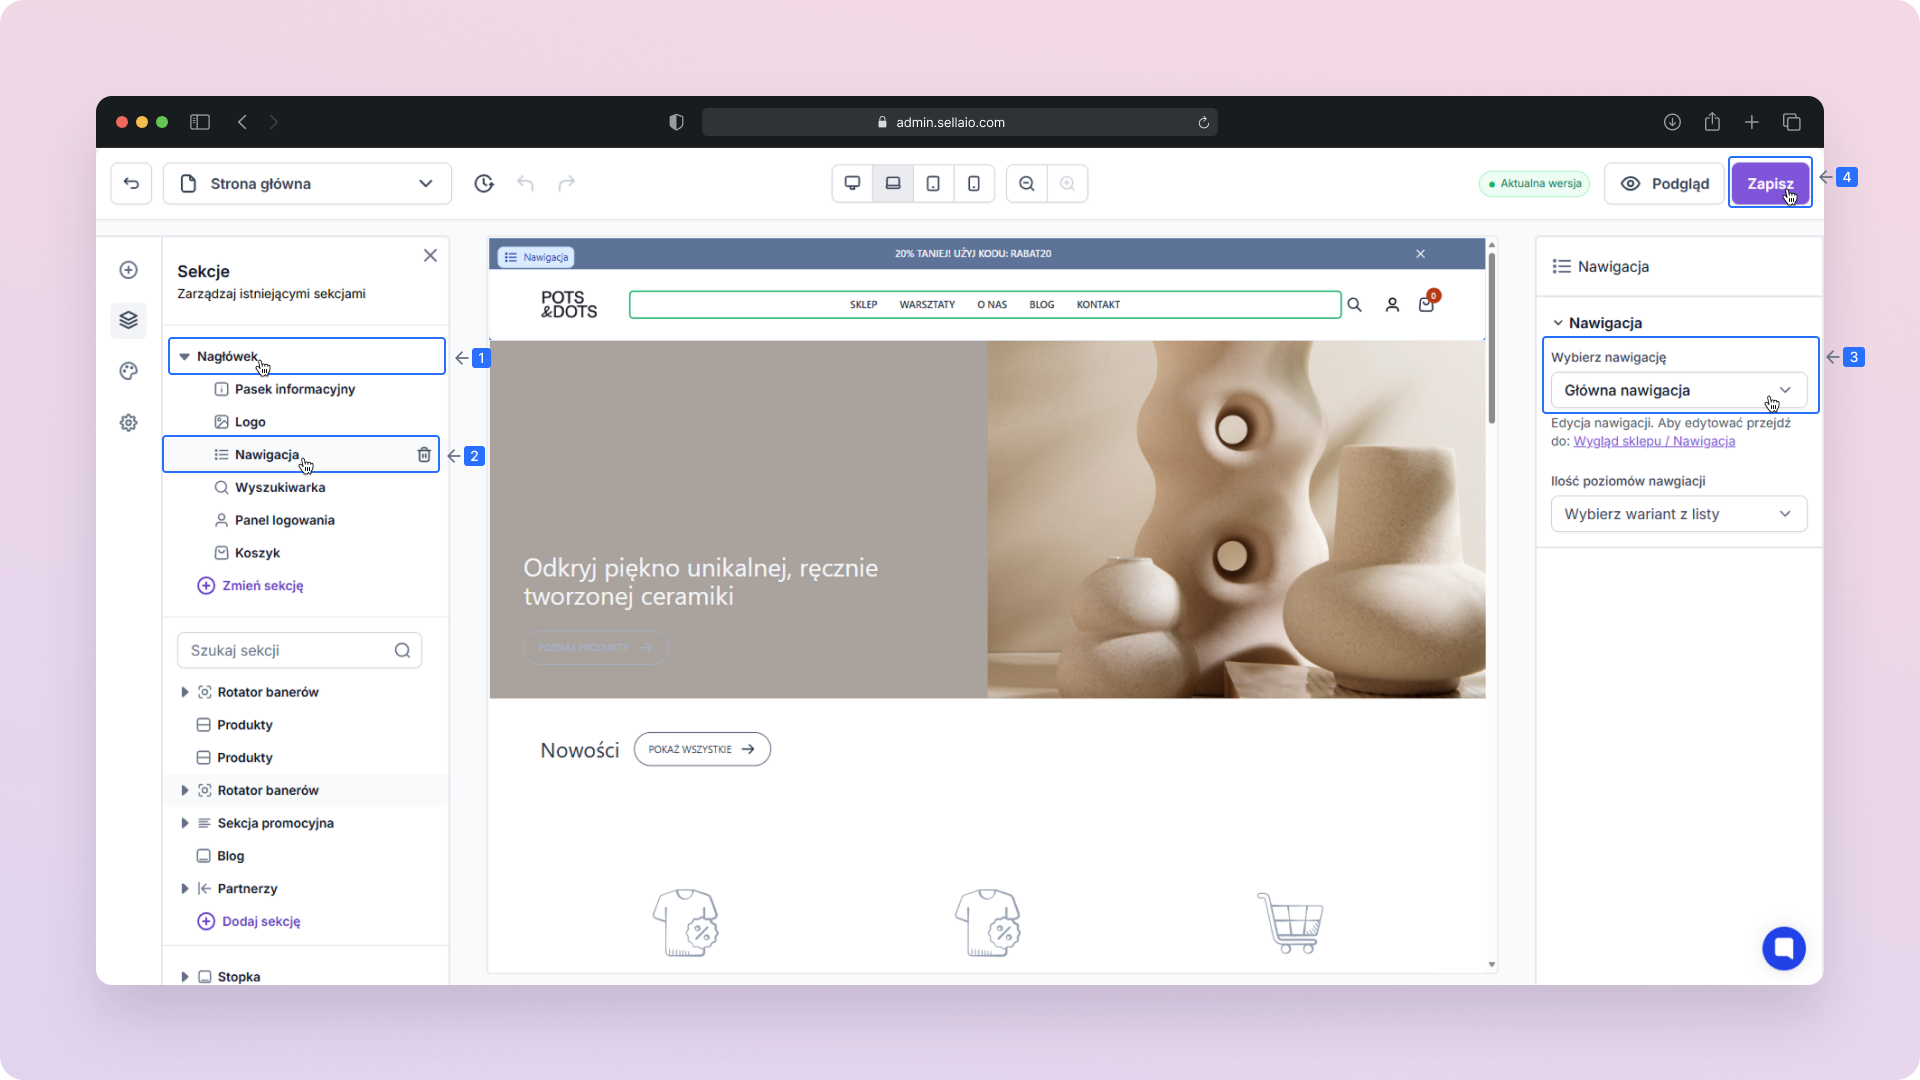The height and width of the screenshot is (1080, 1920).
Task: Open Wygląd sklepu / Nawigacja link
Action: pos(1654,441)
